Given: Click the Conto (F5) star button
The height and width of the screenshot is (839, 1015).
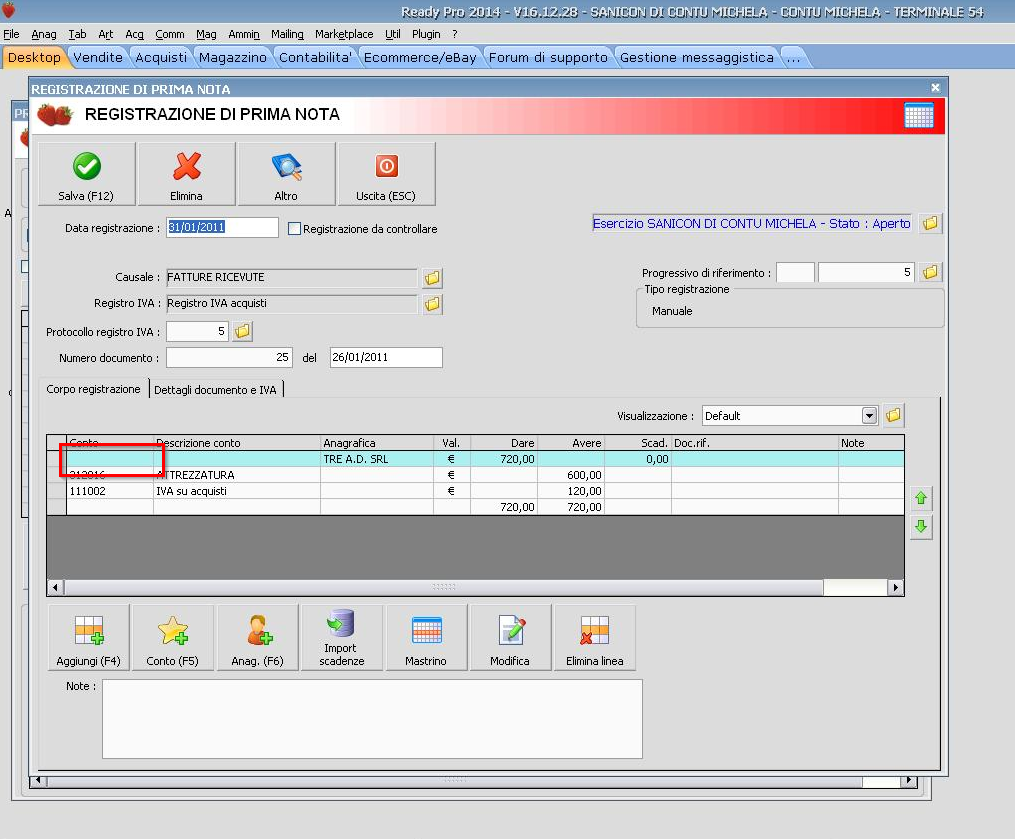Looking at the screenshot, I should [173, 638].
